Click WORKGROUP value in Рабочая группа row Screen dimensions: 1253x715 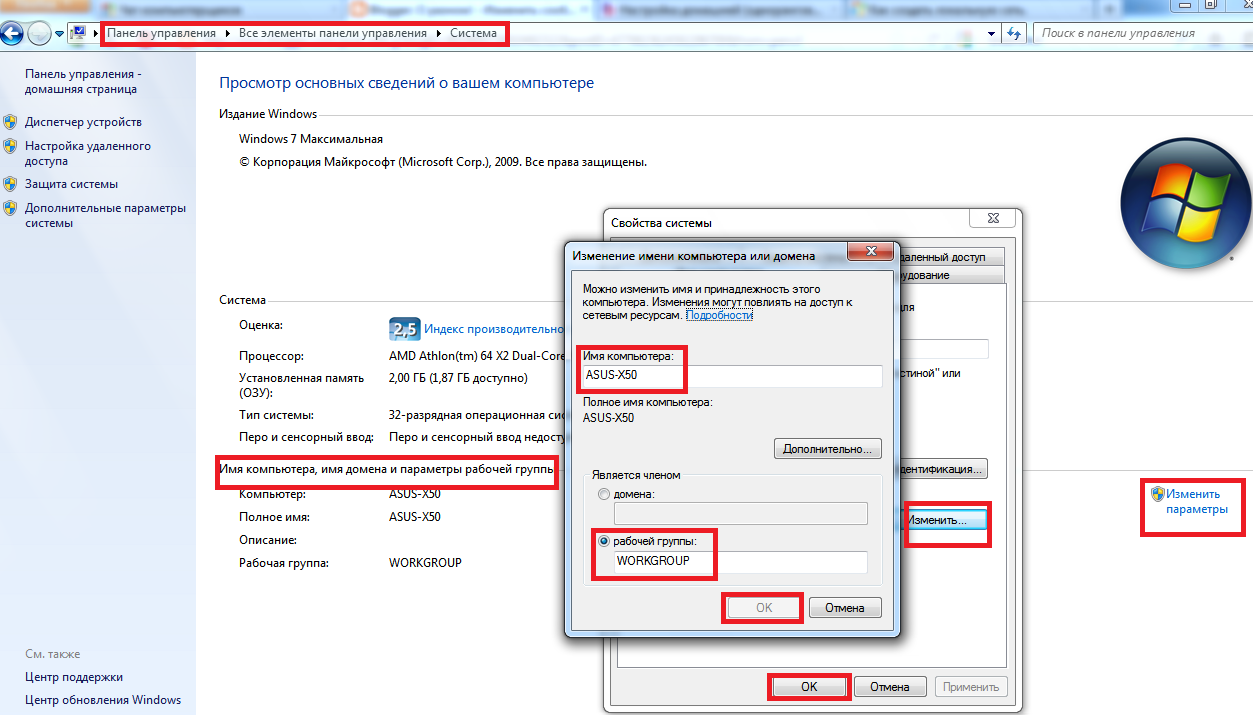425,563
